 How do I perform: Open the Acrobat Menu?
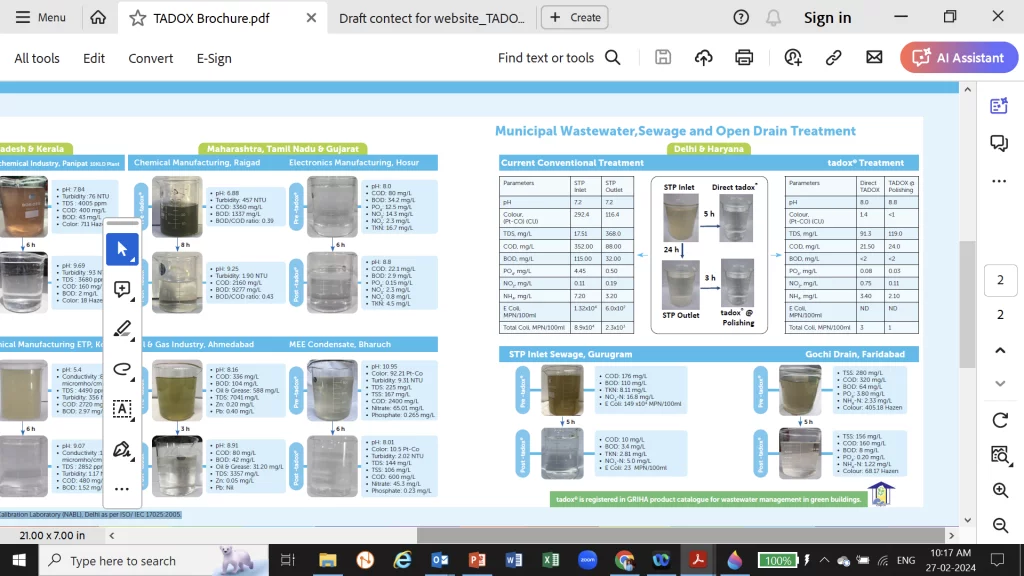[x=40, y=18]
